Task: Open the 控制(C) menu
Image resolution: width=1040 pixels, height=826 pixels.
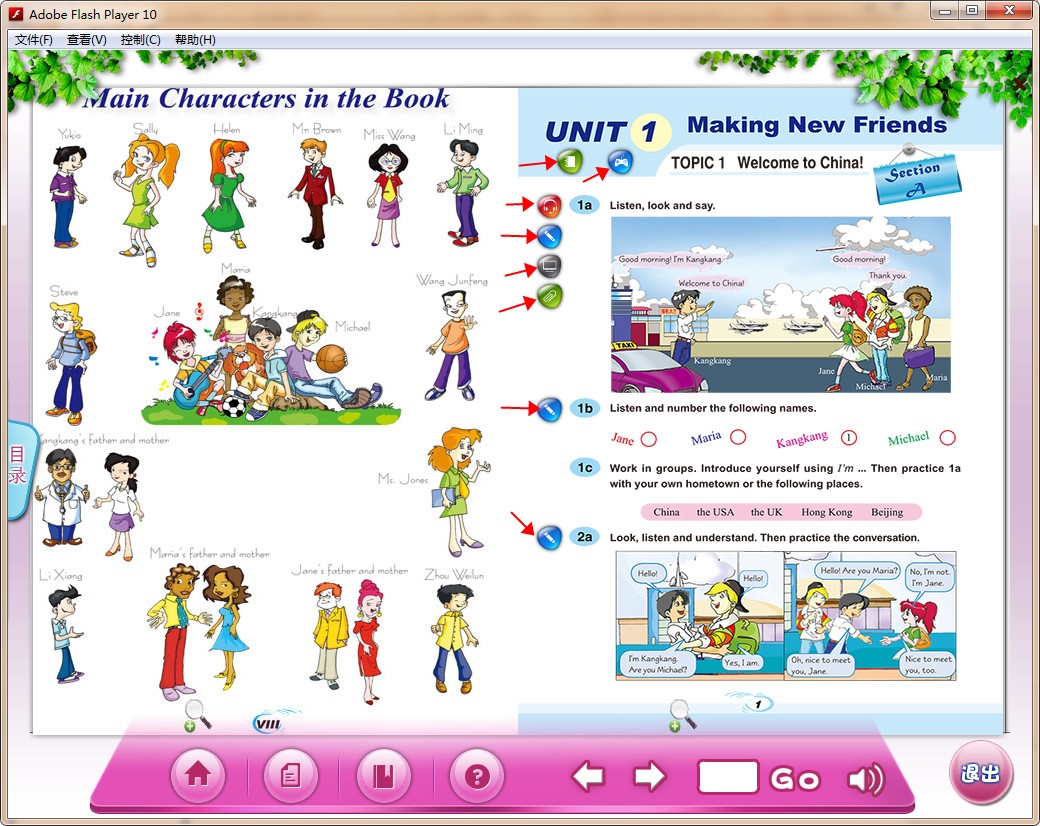Action: [x=141, y=40]
